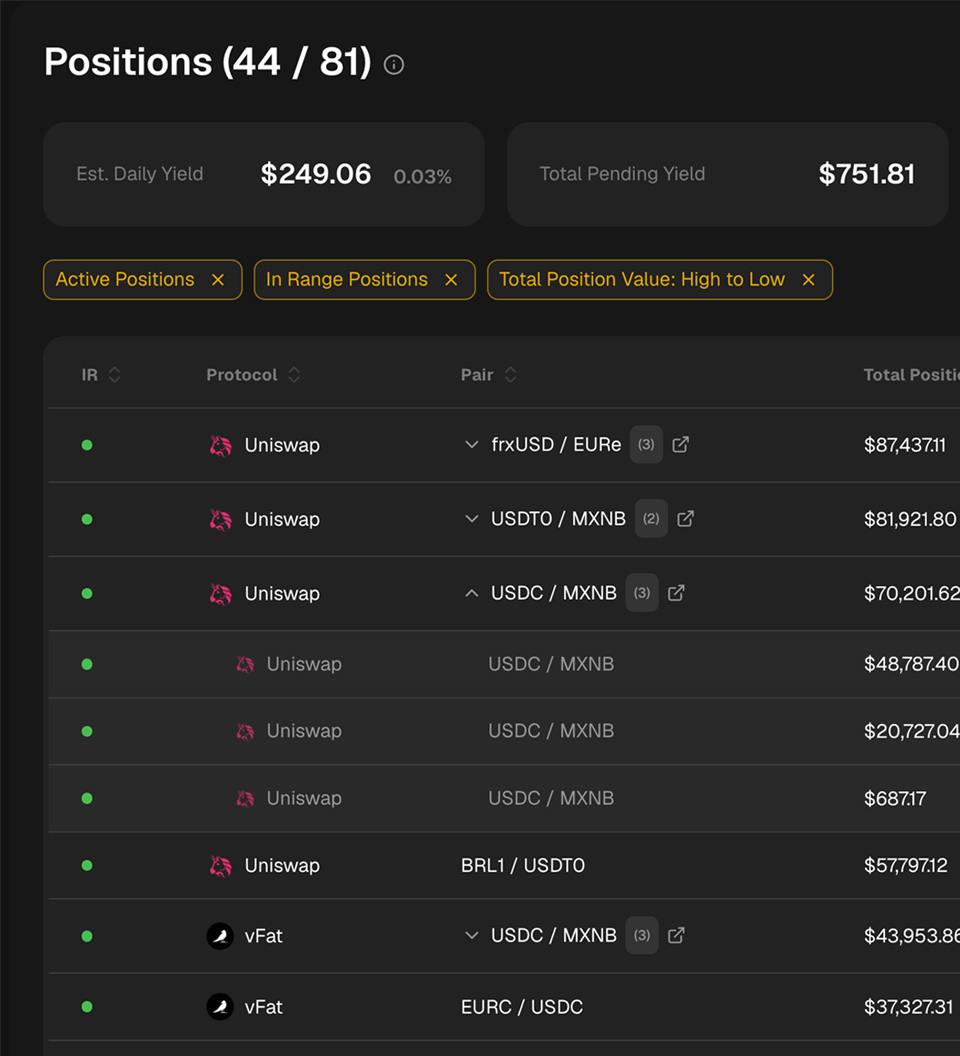Click the info icon next to Positions heading
Screen dimensions: 960x1056
[393, 65]
